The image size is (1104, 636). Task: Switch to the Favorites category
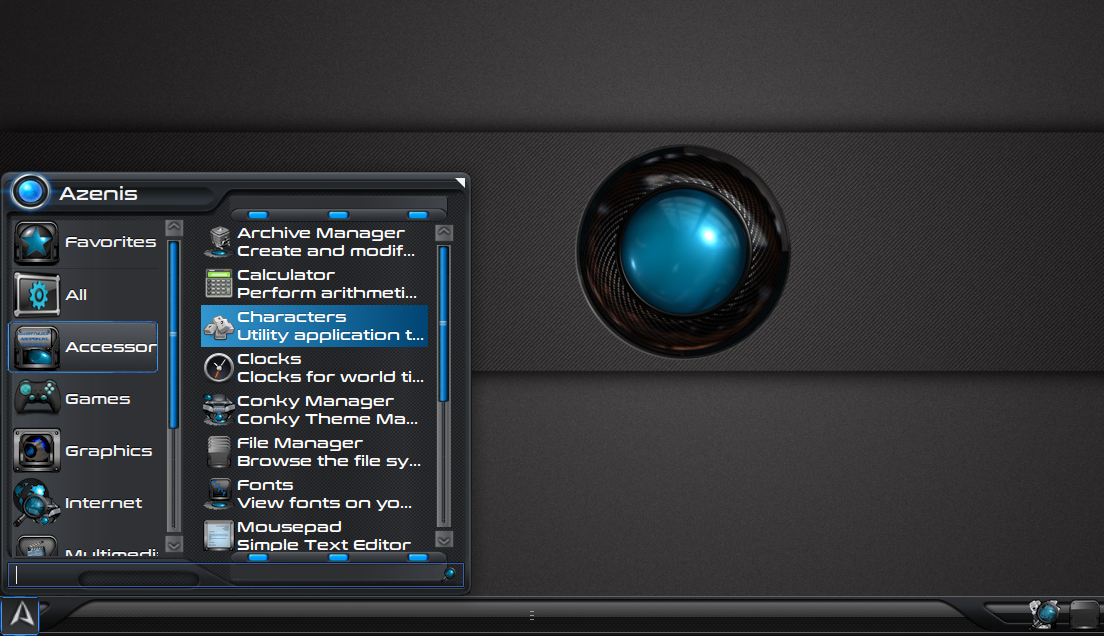tap(85, 243)
